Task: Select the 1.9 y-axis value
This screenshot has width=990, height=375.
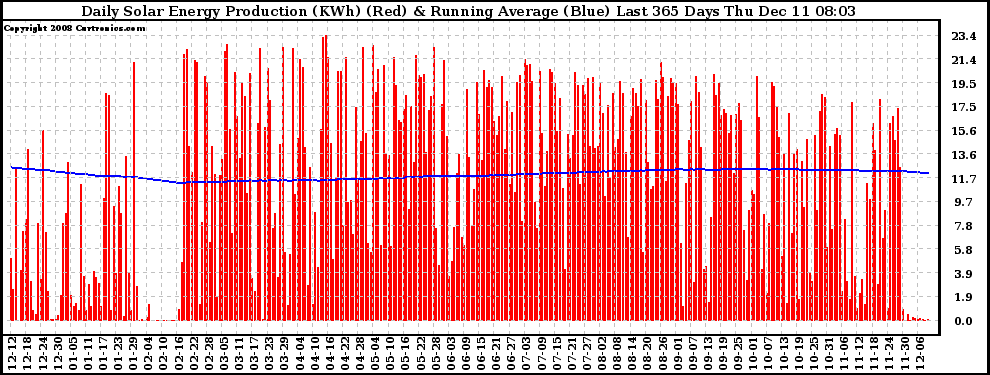Action: coord(964,297)
